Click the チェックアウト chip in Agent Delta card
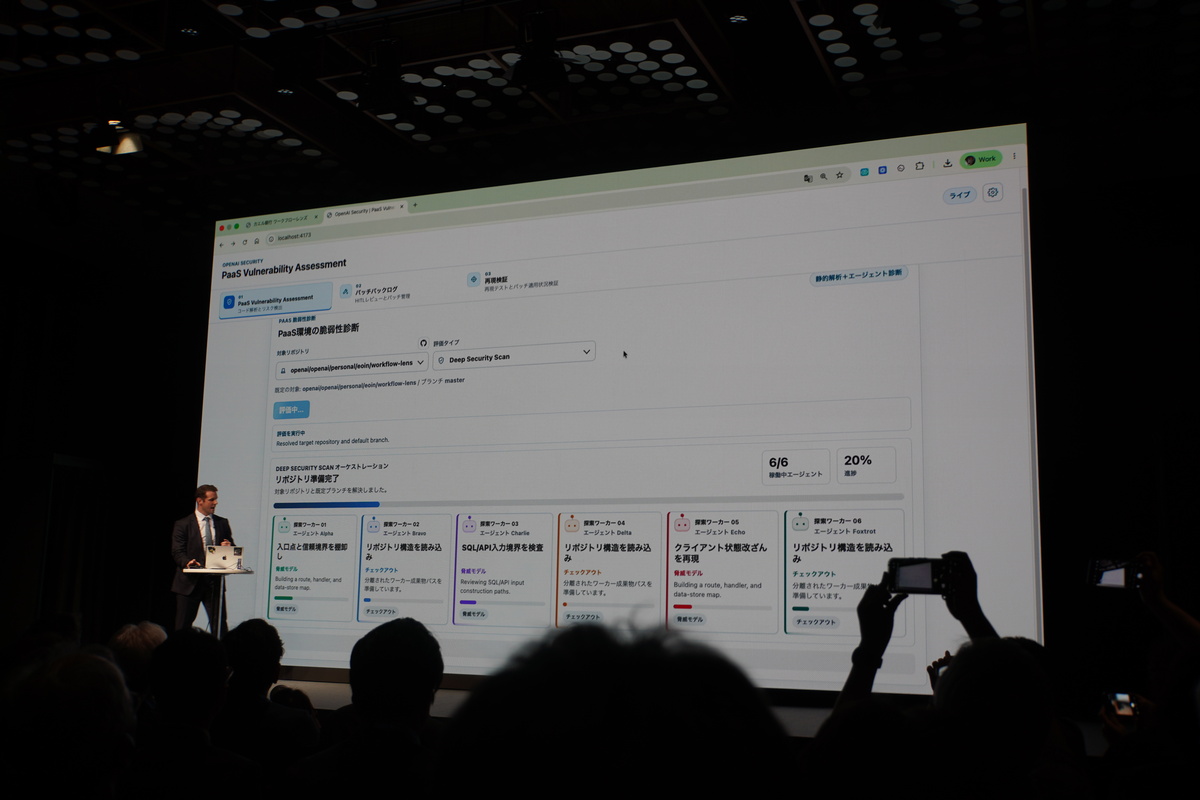The width and height of the screenshot is (1200, 800). (x=583, y=617)
